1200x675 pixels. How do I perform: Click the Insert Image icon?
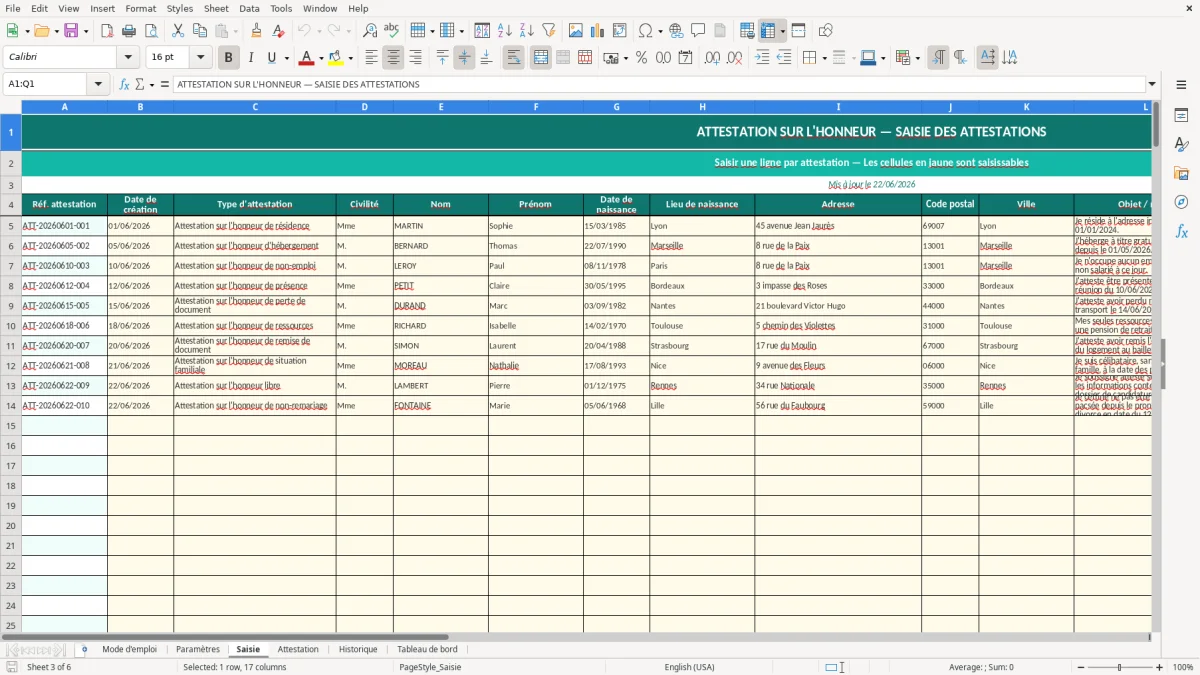(x=576, y=31)
